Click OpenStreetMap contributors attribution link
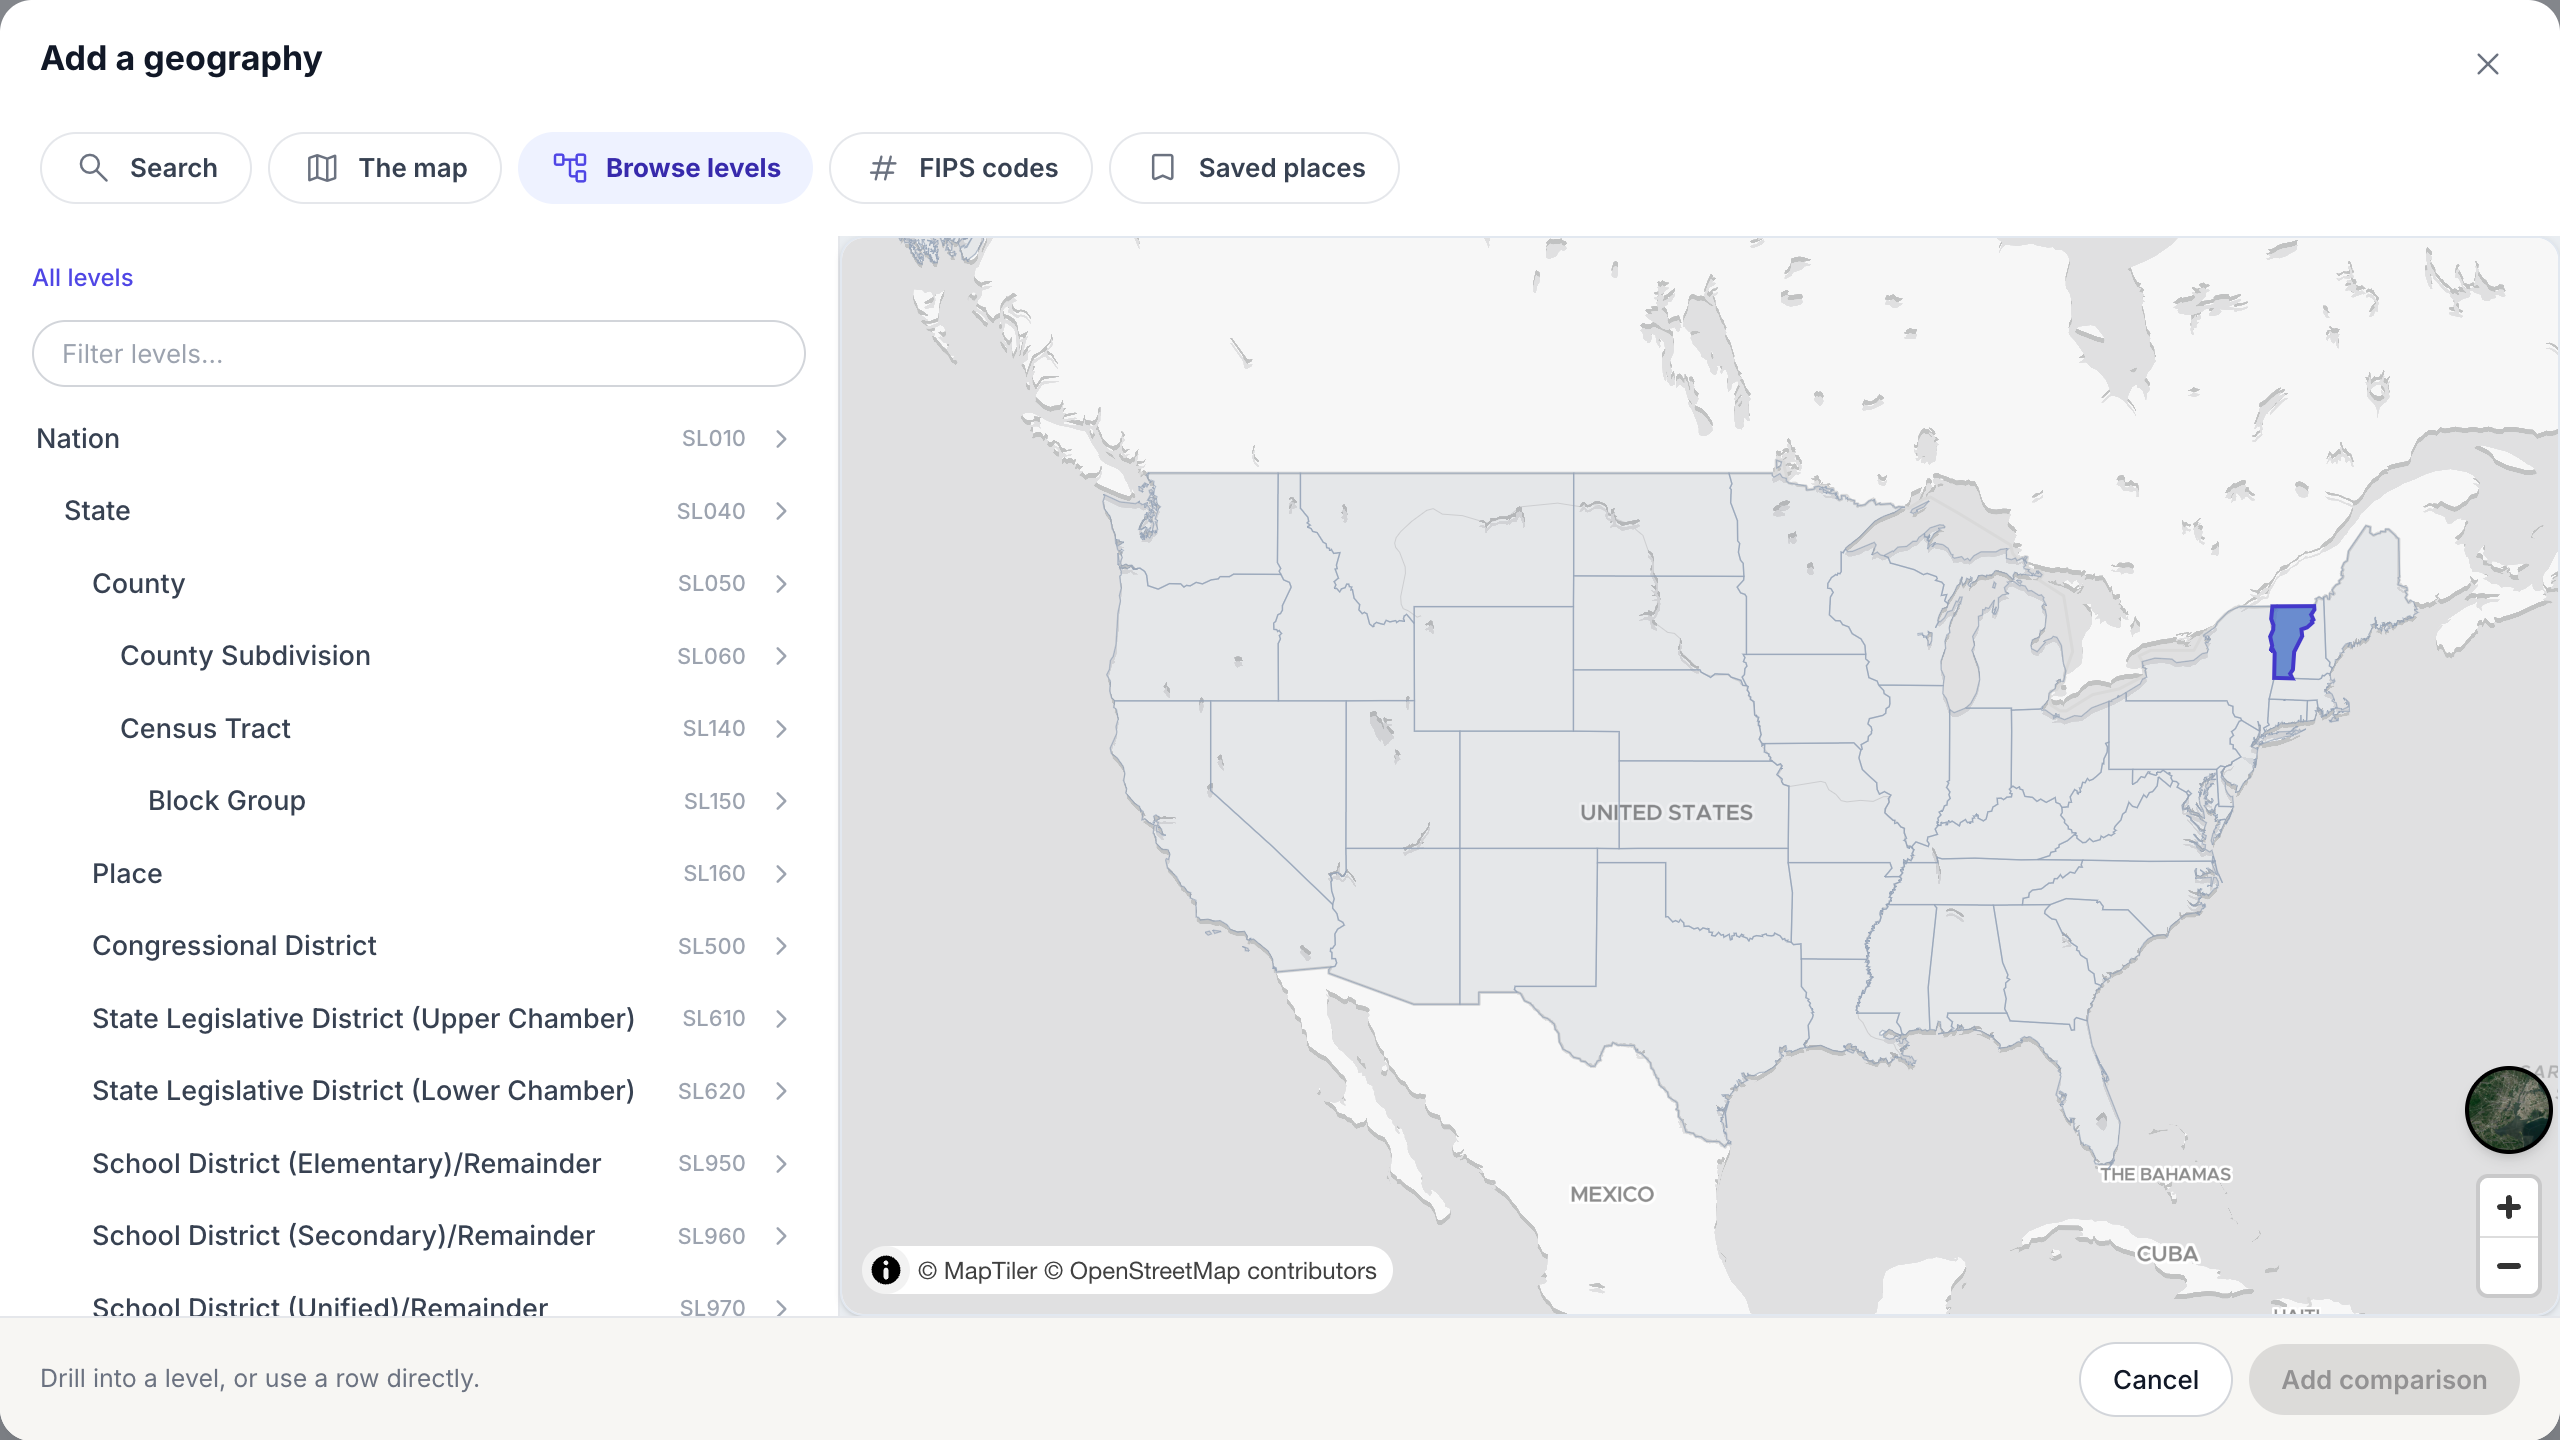Image resolution: width=2560 pixels, height=1440 pixels. tap(1210, 1271)
